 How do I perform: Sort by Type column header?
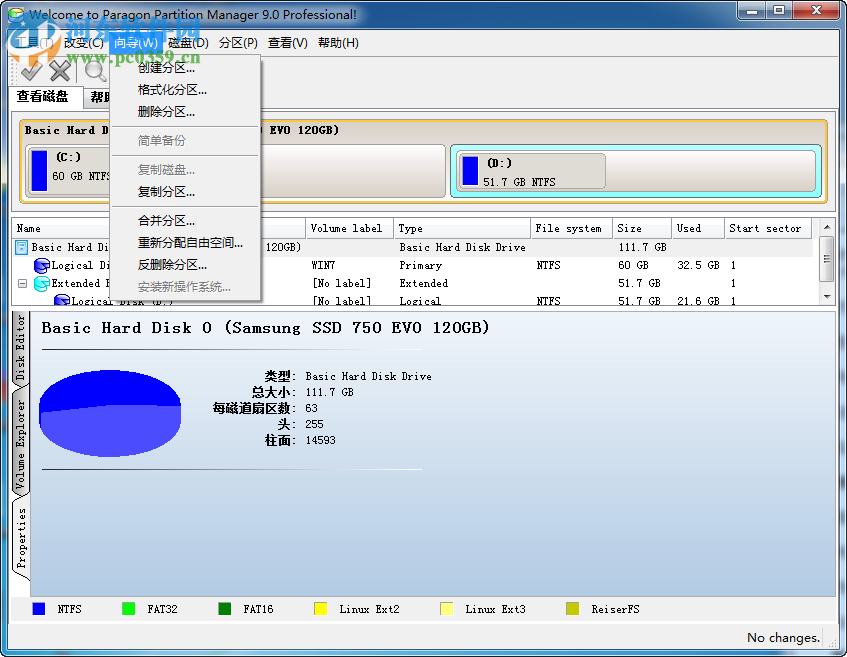(462, 229)
